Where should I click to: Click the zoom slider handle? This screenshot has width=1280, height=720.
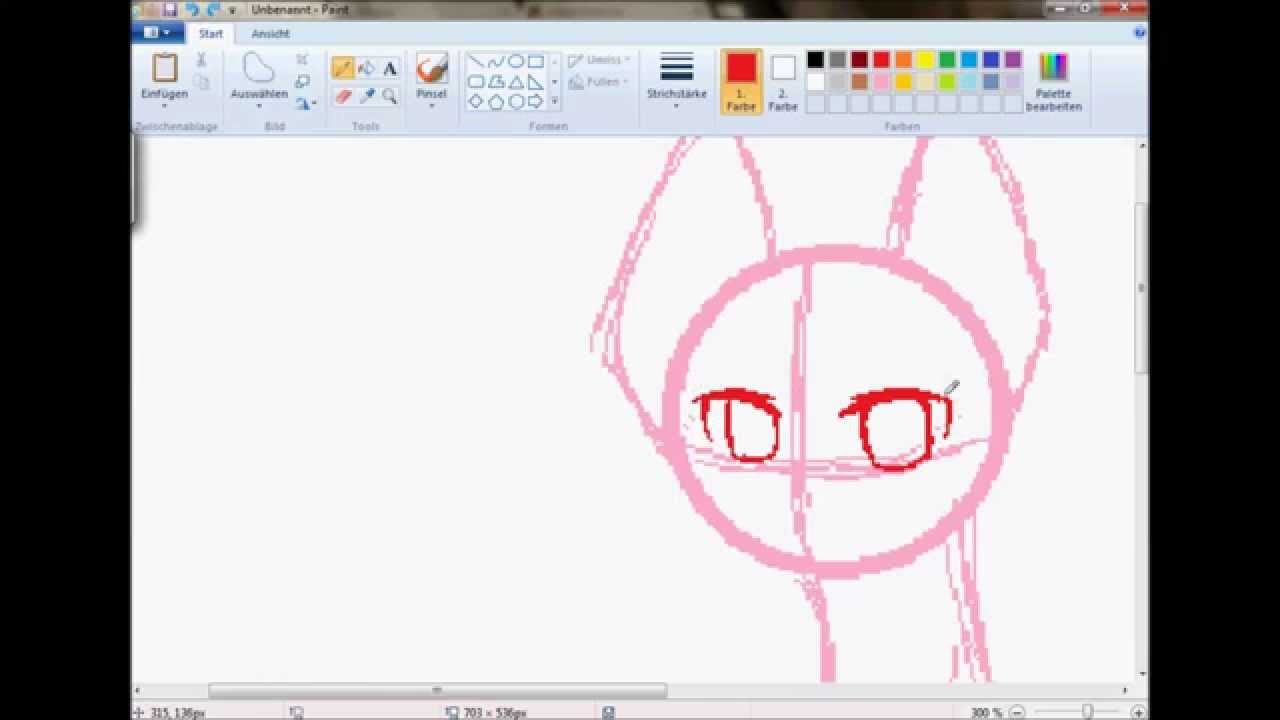click(x=1087, y=712)
